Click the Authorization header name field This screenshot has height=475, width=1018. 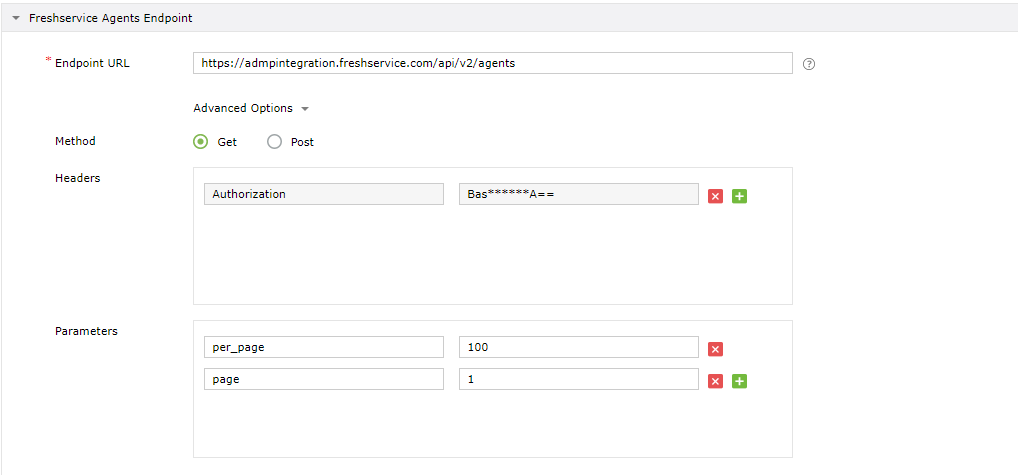click(323, 194)
